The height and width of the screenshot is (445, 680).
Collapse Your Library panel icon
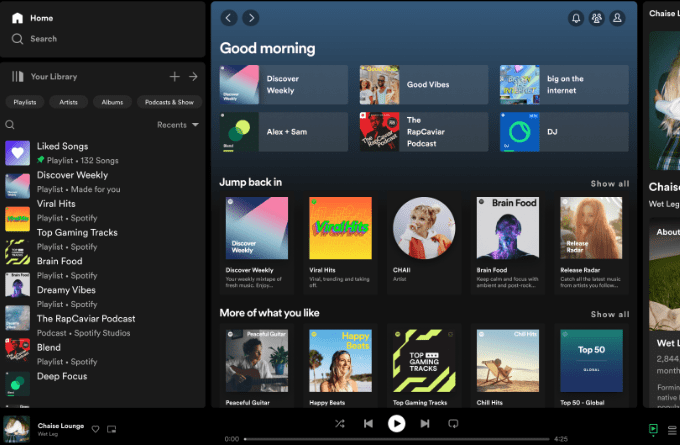point(17,77)
